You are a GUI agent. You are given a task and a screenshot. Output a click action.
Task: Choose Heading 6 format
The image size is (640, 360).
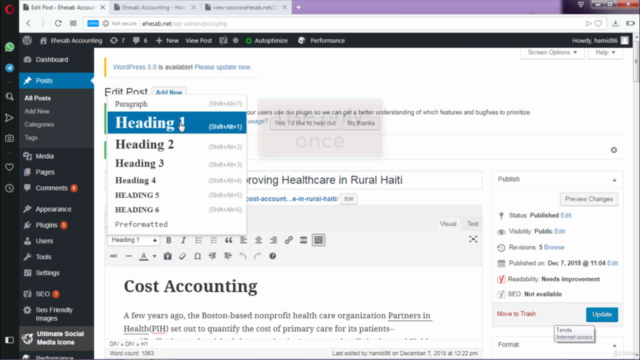[177, 210]
